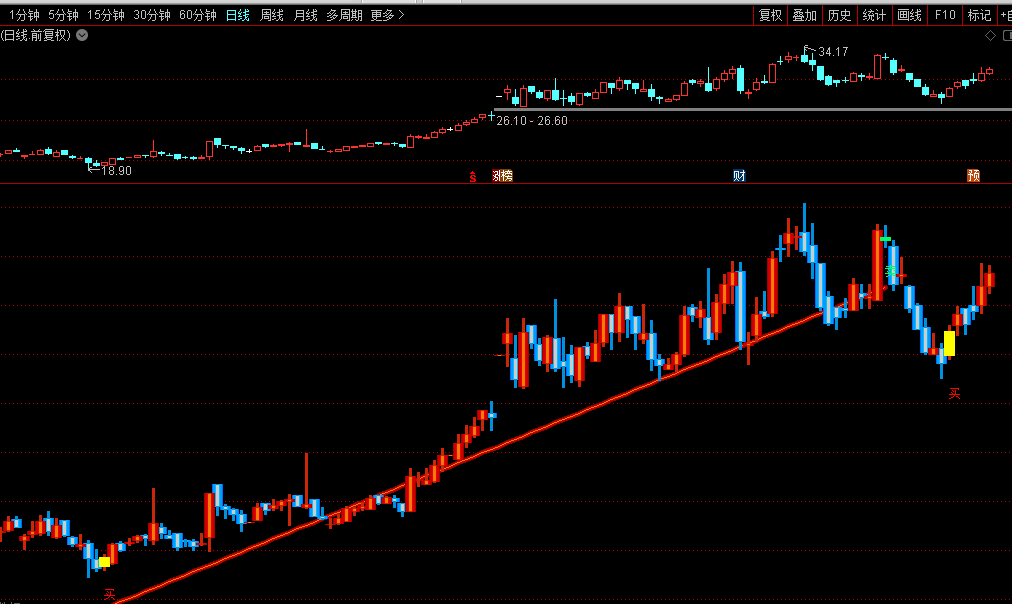
Task: Expand the 日线 前复权 dropdown arrow
Action: [82, 35]
